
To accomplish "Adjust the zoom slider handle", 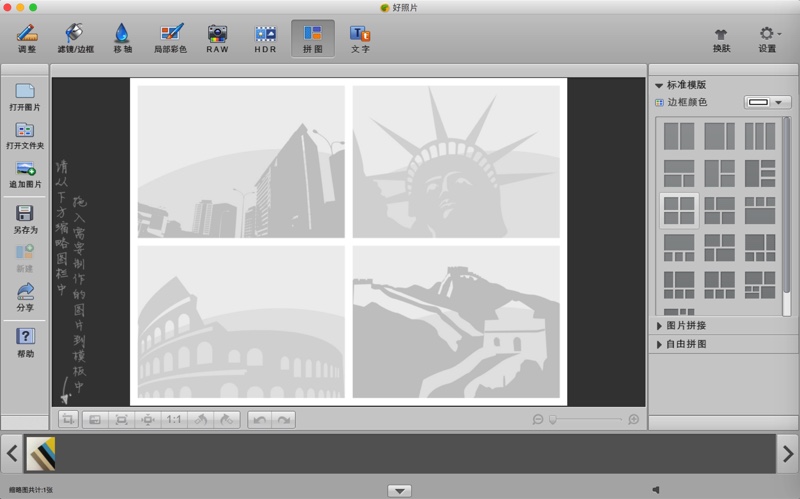I will 553,419.
